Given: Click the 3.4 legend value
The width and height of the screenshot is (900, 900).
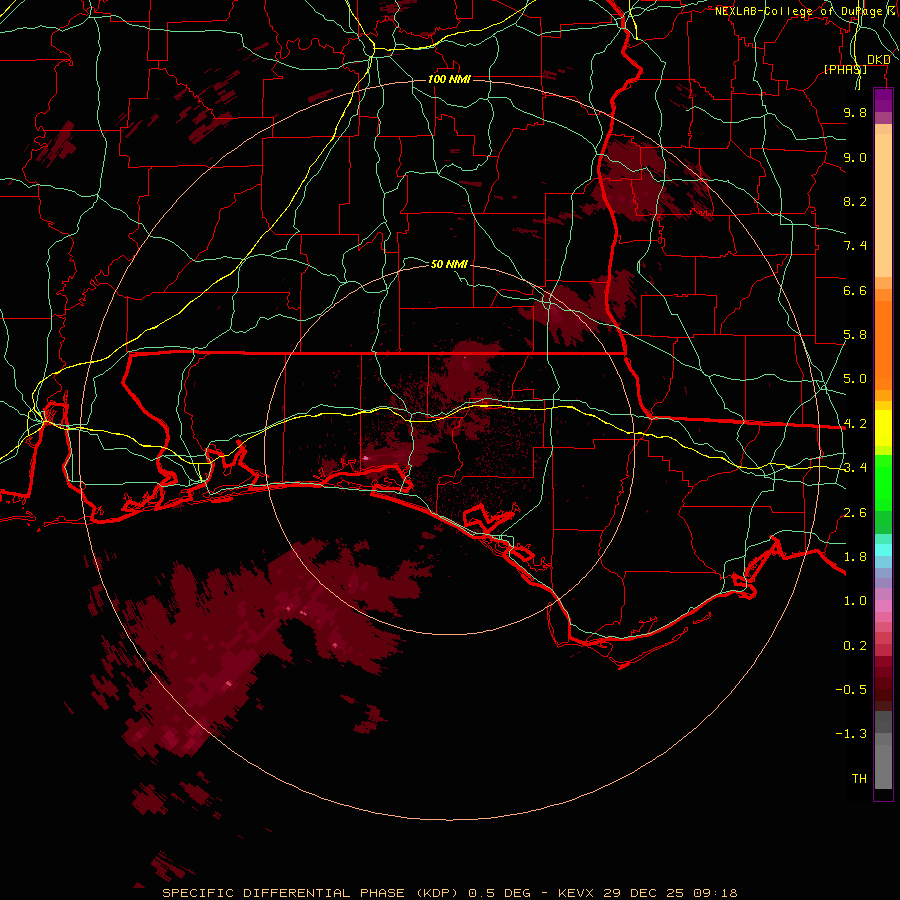Looking at the screenshot, I should (x=855, y=468).
